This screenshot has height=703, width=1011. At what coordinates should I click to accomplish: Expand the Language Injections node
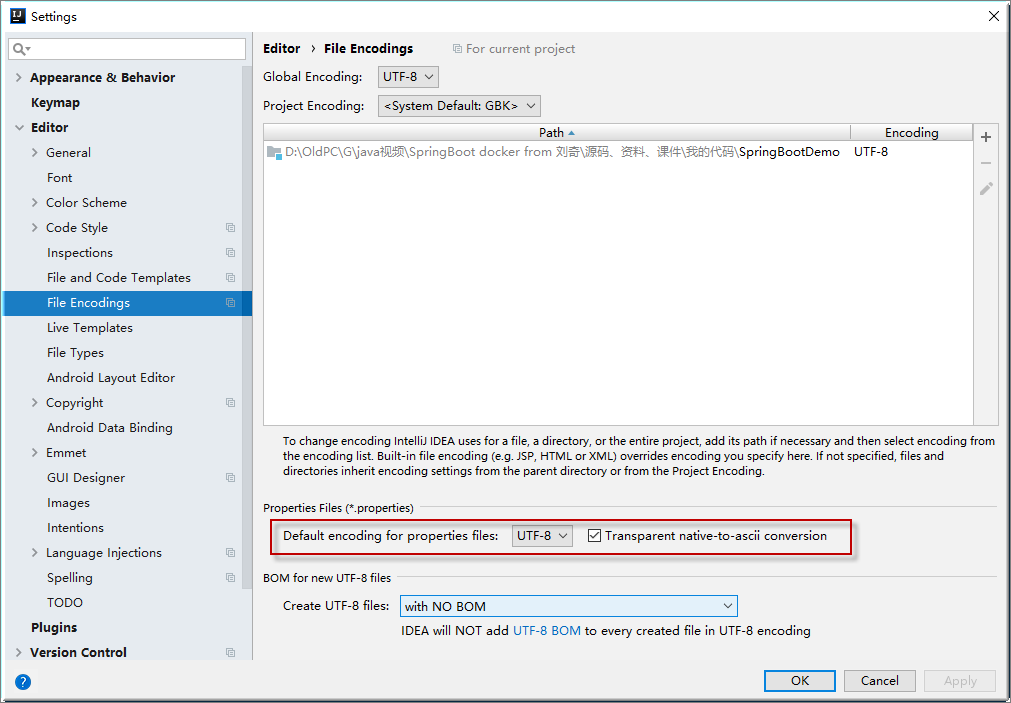tap(35, 553)
